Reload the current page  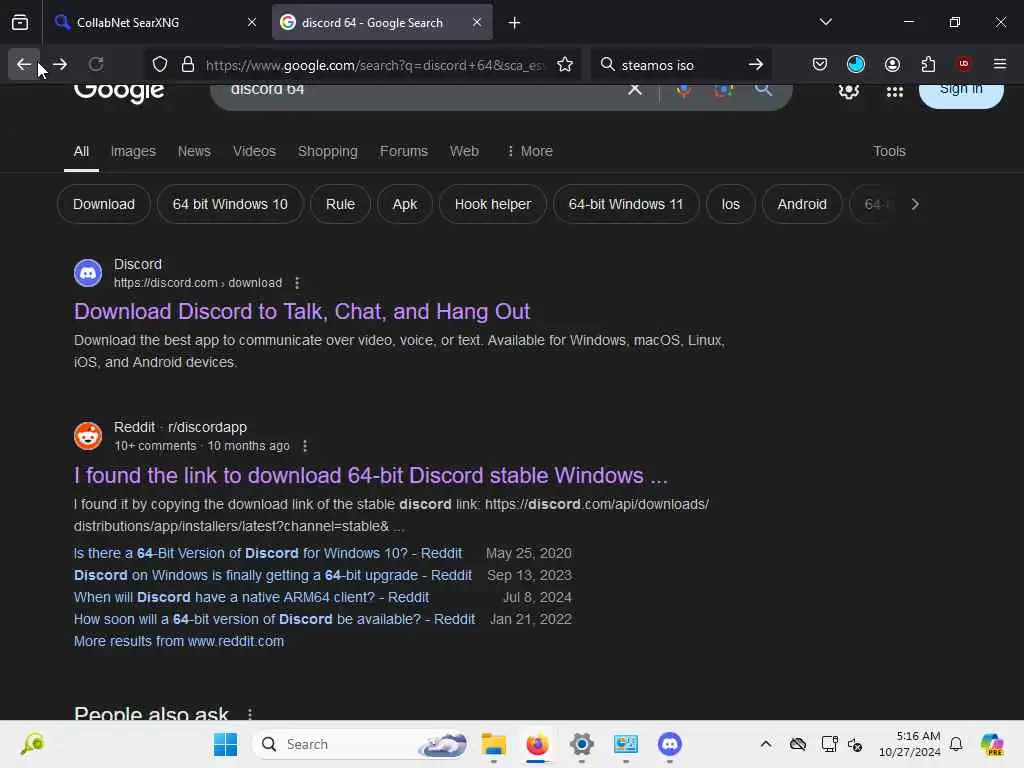(x=96, y=64)
